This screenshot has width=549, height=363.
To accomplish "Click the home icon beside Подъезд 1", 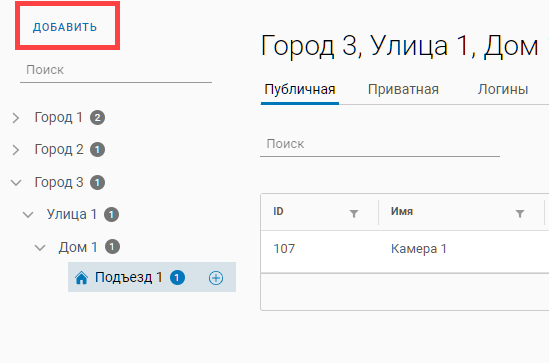I will [81, 278].
